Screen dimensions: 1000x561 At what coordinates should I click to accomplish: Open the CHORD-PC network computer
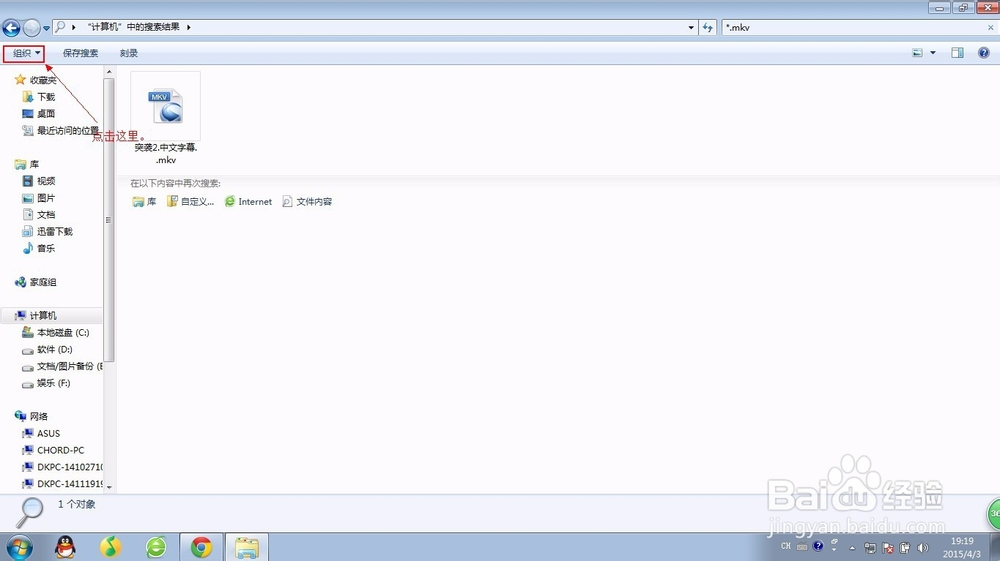coord(54,450)
